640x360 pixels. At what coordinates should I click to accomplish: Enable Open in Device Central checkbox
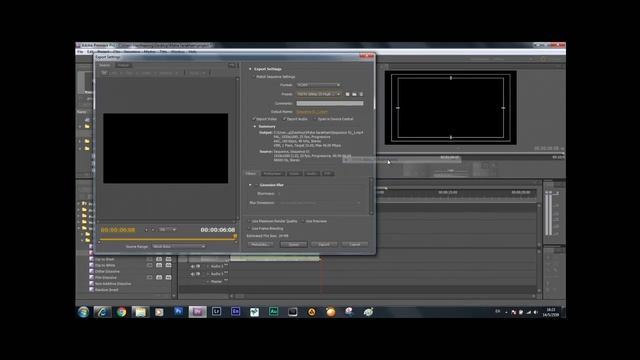click(315, 119)
